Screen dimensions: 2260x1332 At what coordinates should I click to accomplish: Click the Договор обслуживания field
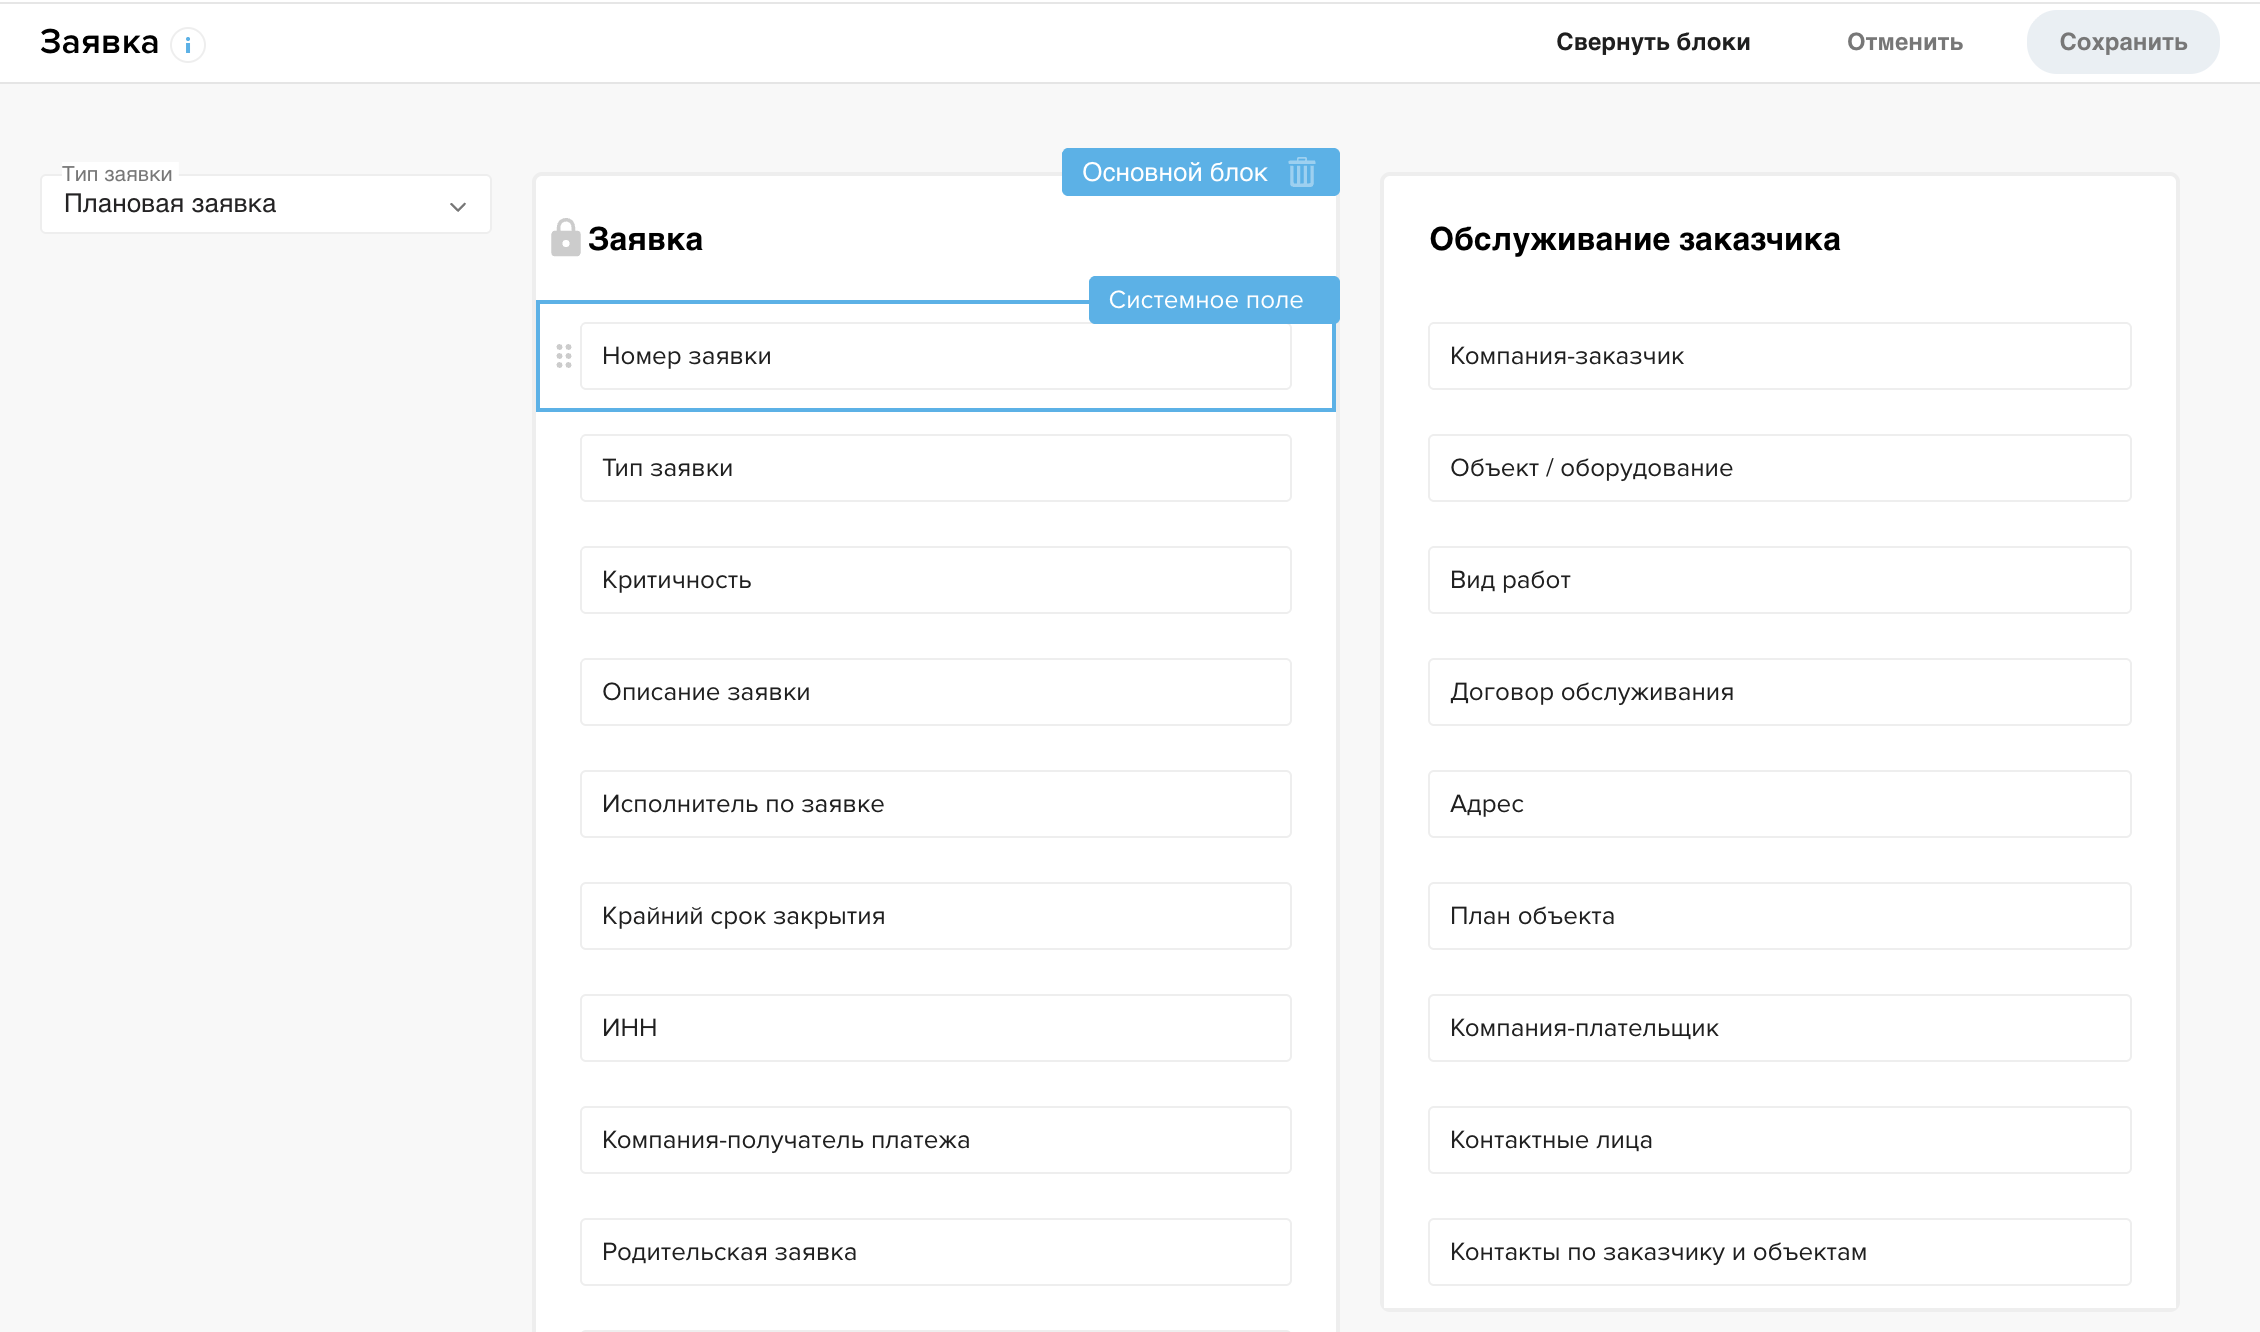click(x=1779, y=692)
